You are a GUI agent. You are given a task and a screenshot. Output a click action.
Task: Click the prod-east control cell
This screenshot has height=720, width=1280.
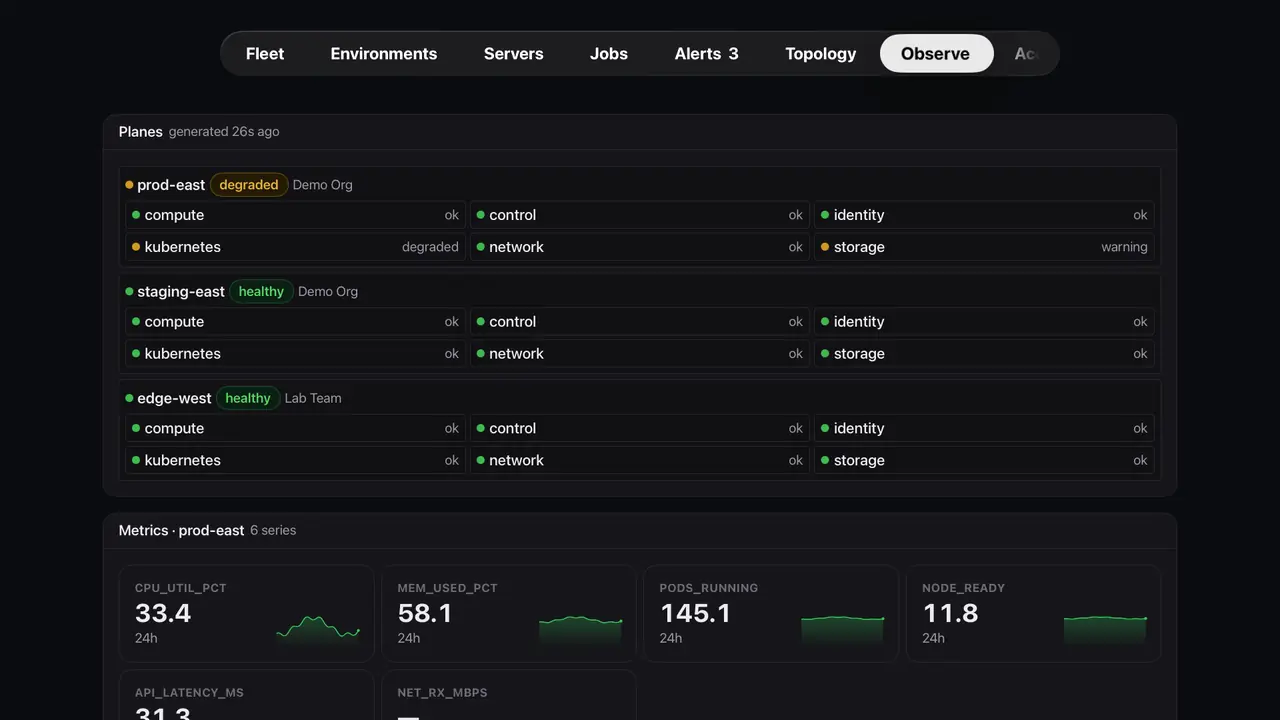coord(640,215)
